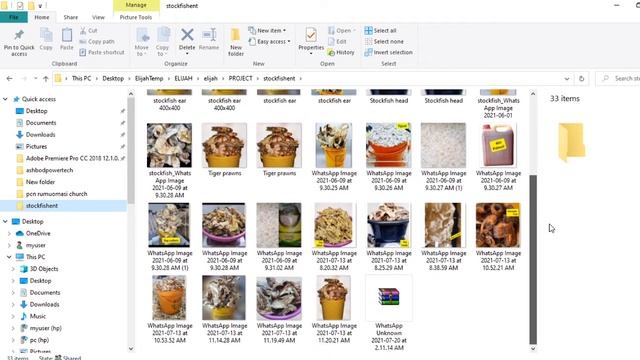Viewport: 640px width, 360px height.
Task: Click the Manage contextual tab
Action: pyautogui.click(x=136, y=5)
